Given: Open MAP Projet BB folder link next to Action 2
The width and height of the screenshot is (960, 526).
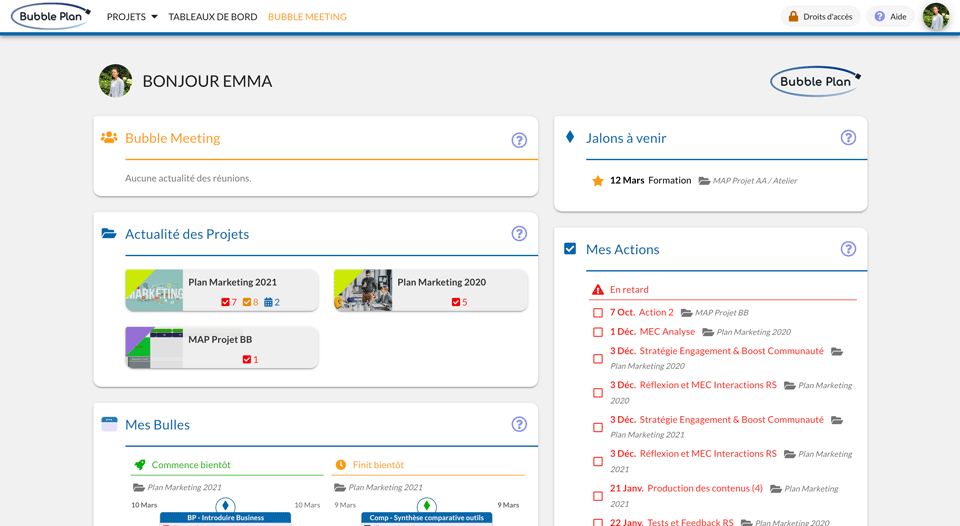Looking at the screenshot, I should pyautogui.click(x=714, y=313).
